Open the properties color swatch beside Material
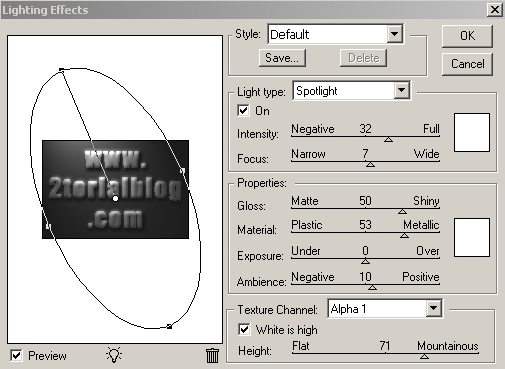Screen dimensions: 505x369 tap(472, 238)
